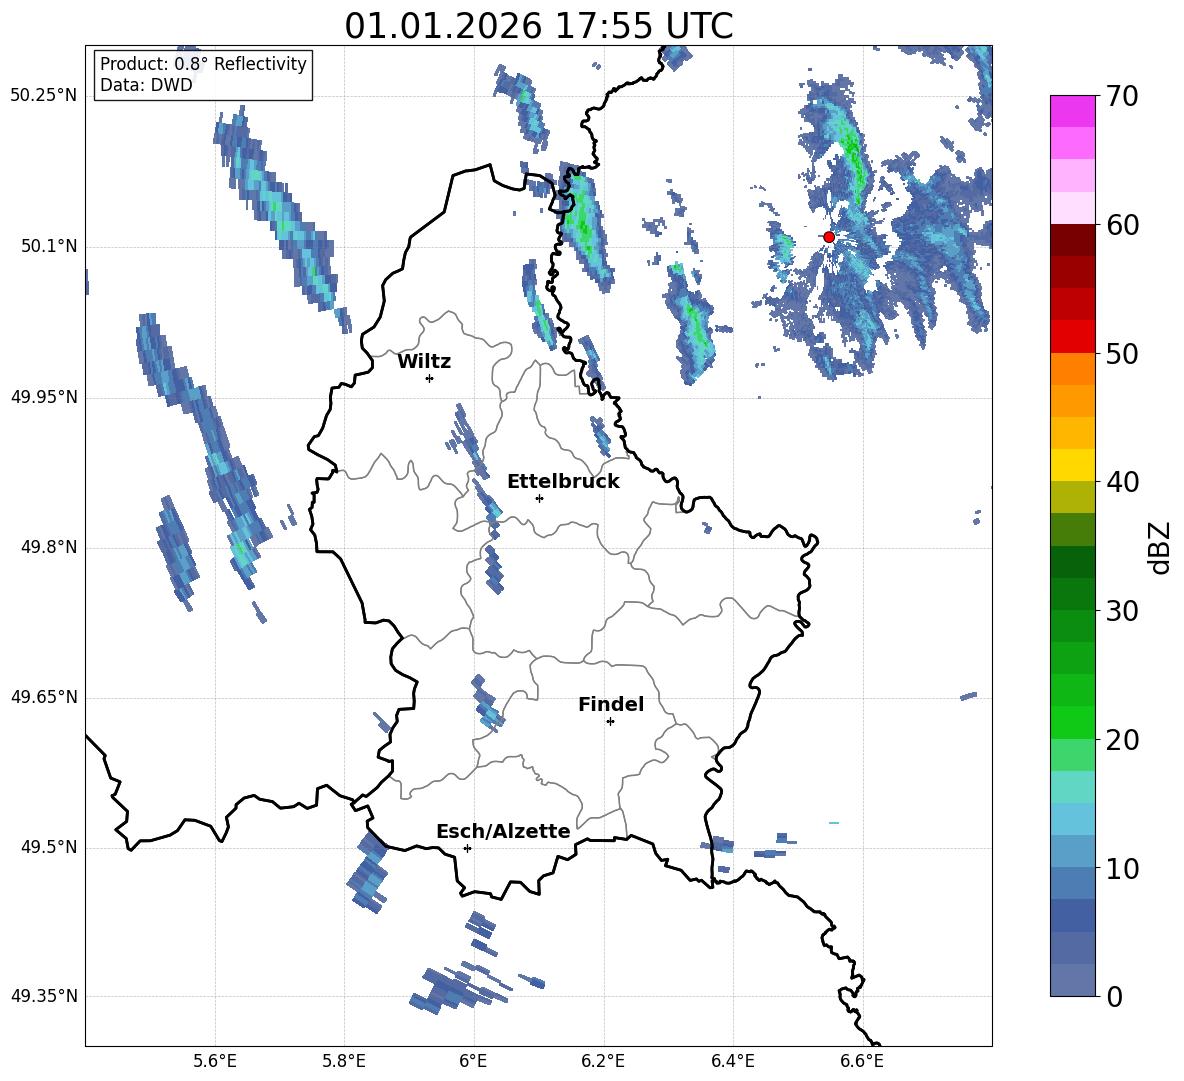Click the bright green swatch just above 20 dBZ

click(x=1072, y=722)
